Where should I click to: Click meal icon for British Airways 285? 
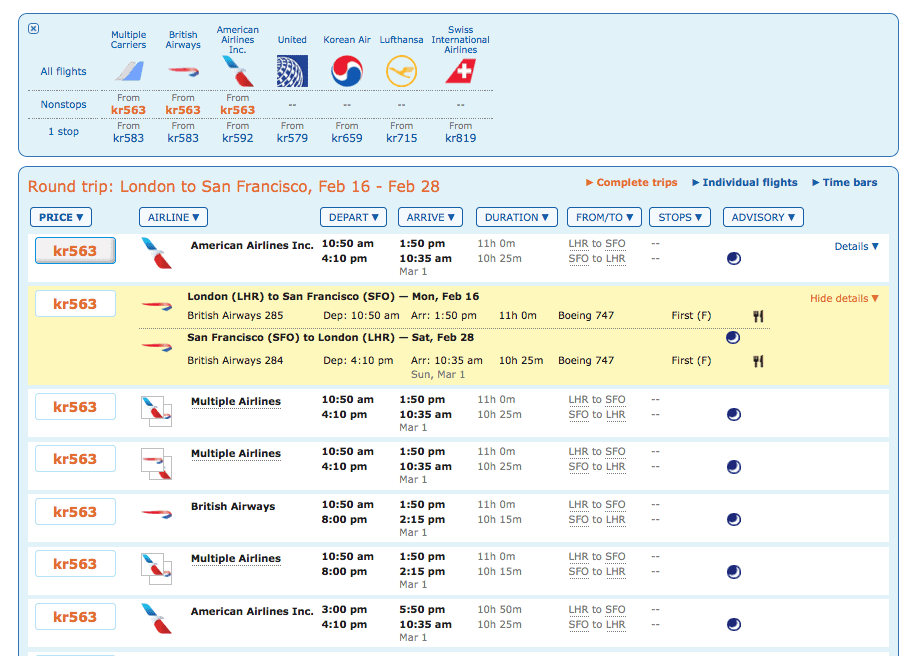758,316
